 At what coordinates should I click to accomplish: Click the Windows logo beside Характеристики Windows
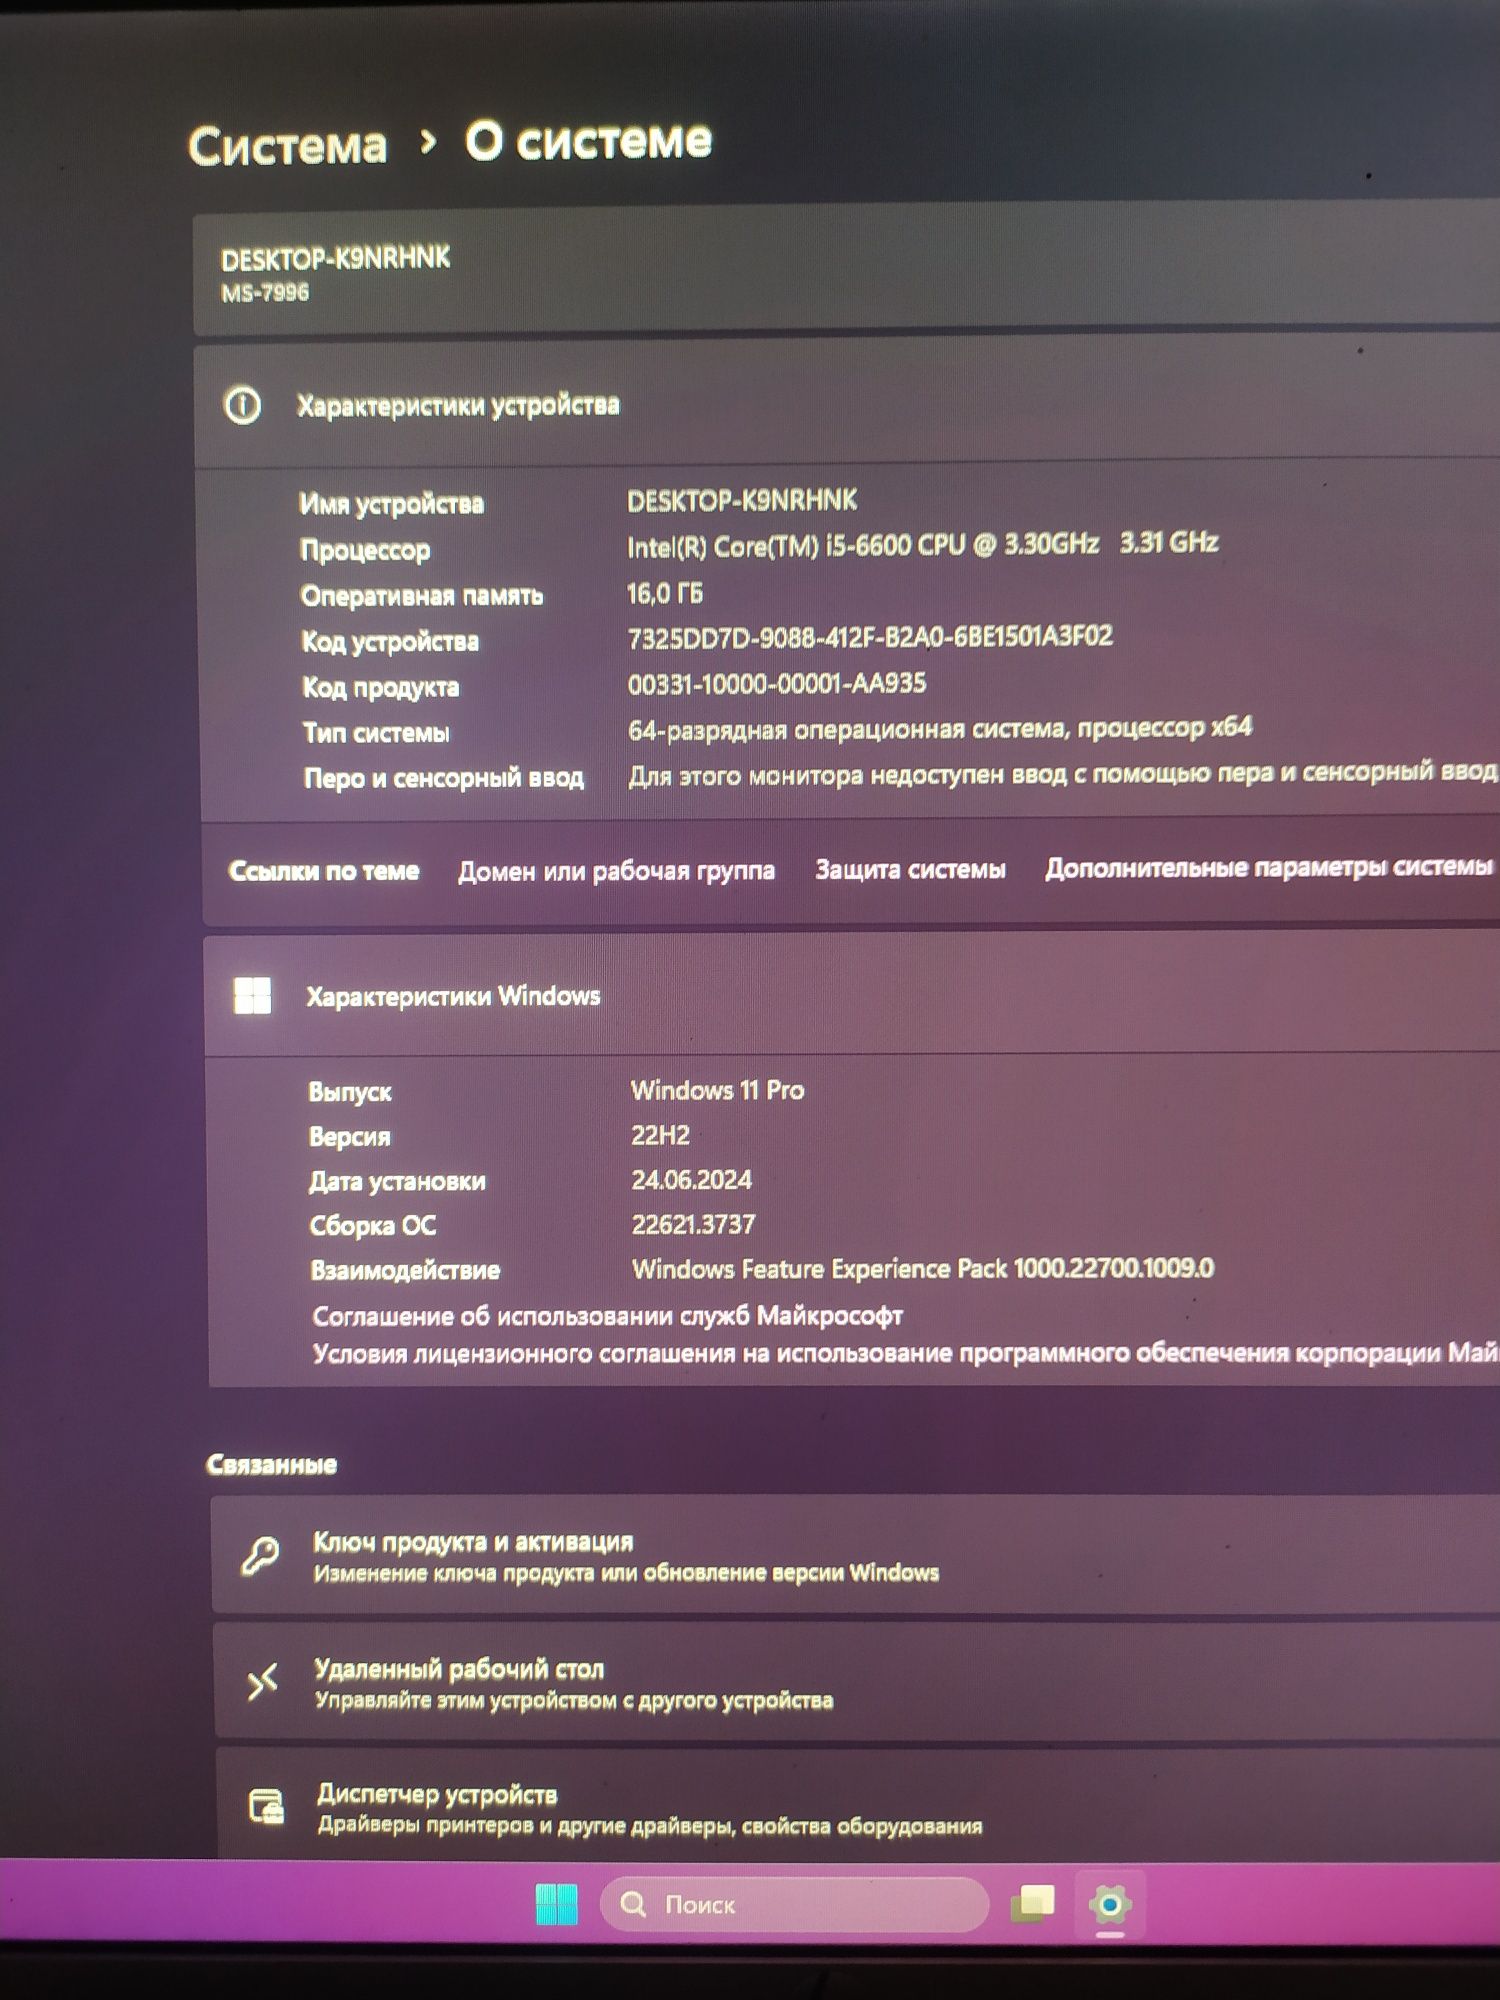[252, 996]
